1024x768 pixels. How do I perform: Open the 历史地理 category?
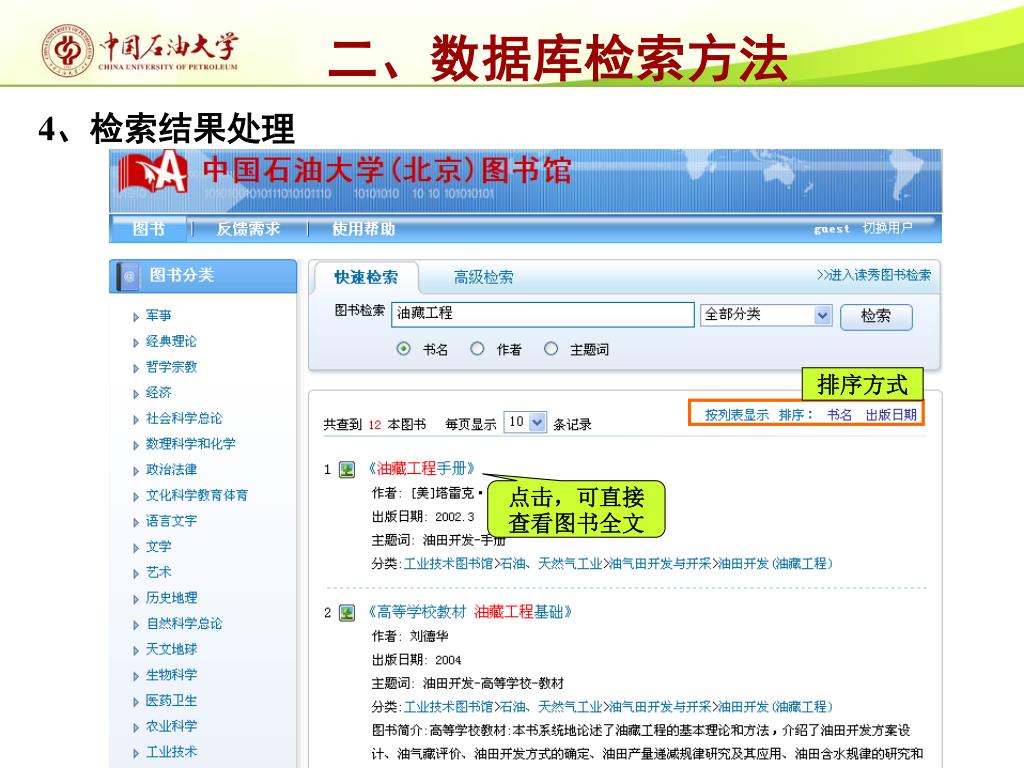click(x=171, y=598)
